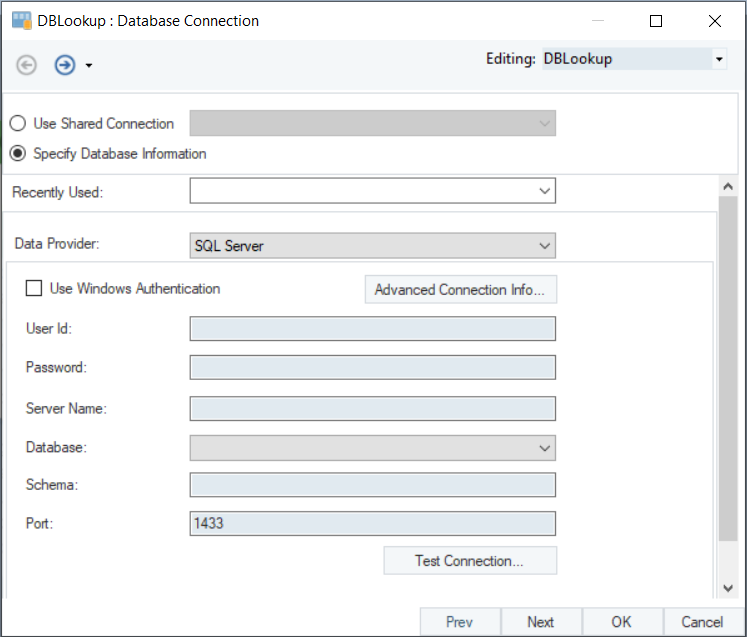The width and height of the screenshot is (747, 637).
Task: Maximize the Database Connection window
Action: pos(656,21)
